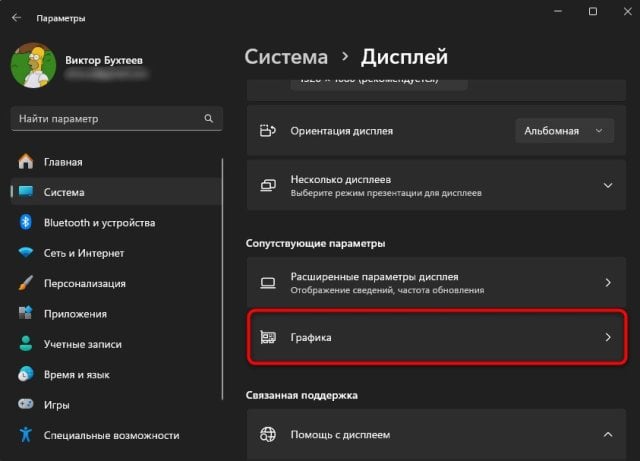Open Главная home section
Image resolution: width=640 pixels, height=461 pixels.
[62, 161]
